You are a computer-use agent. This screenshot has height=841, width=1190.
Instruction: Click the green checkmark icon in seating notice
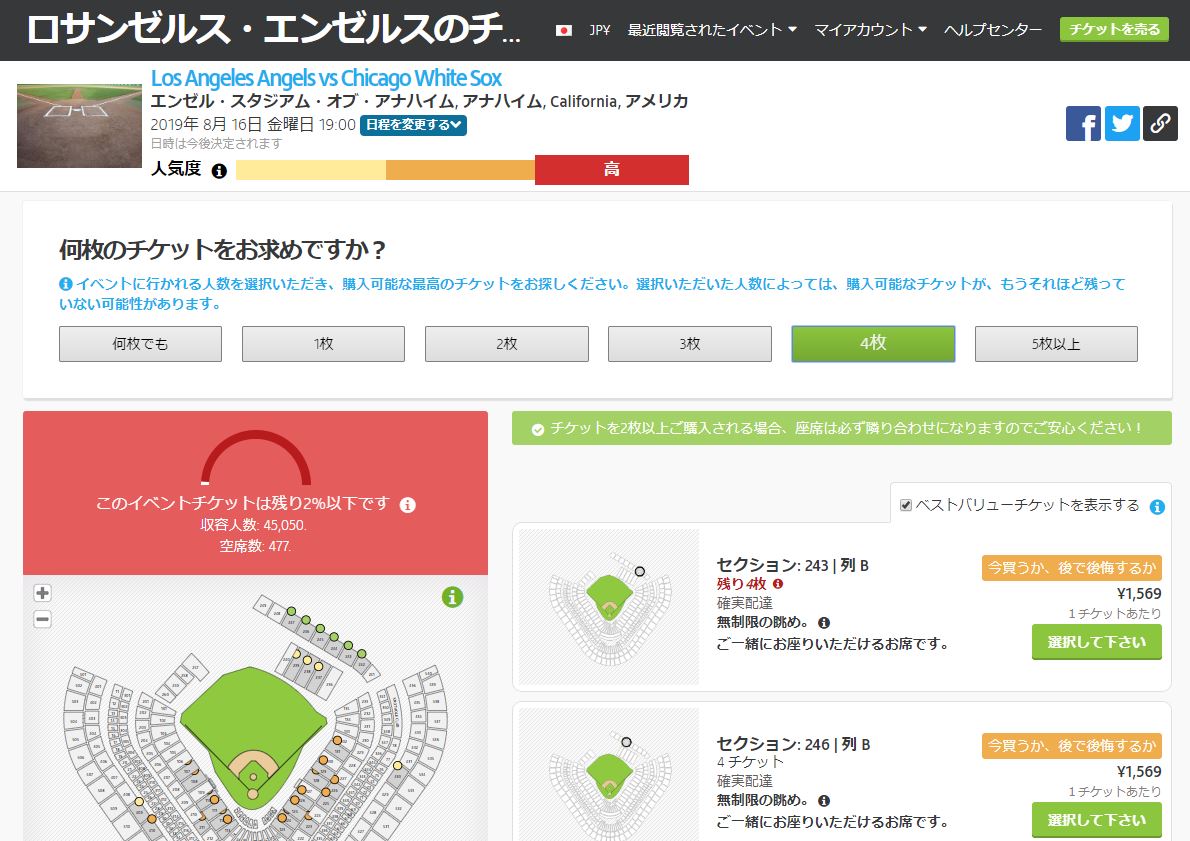[537, 430]
